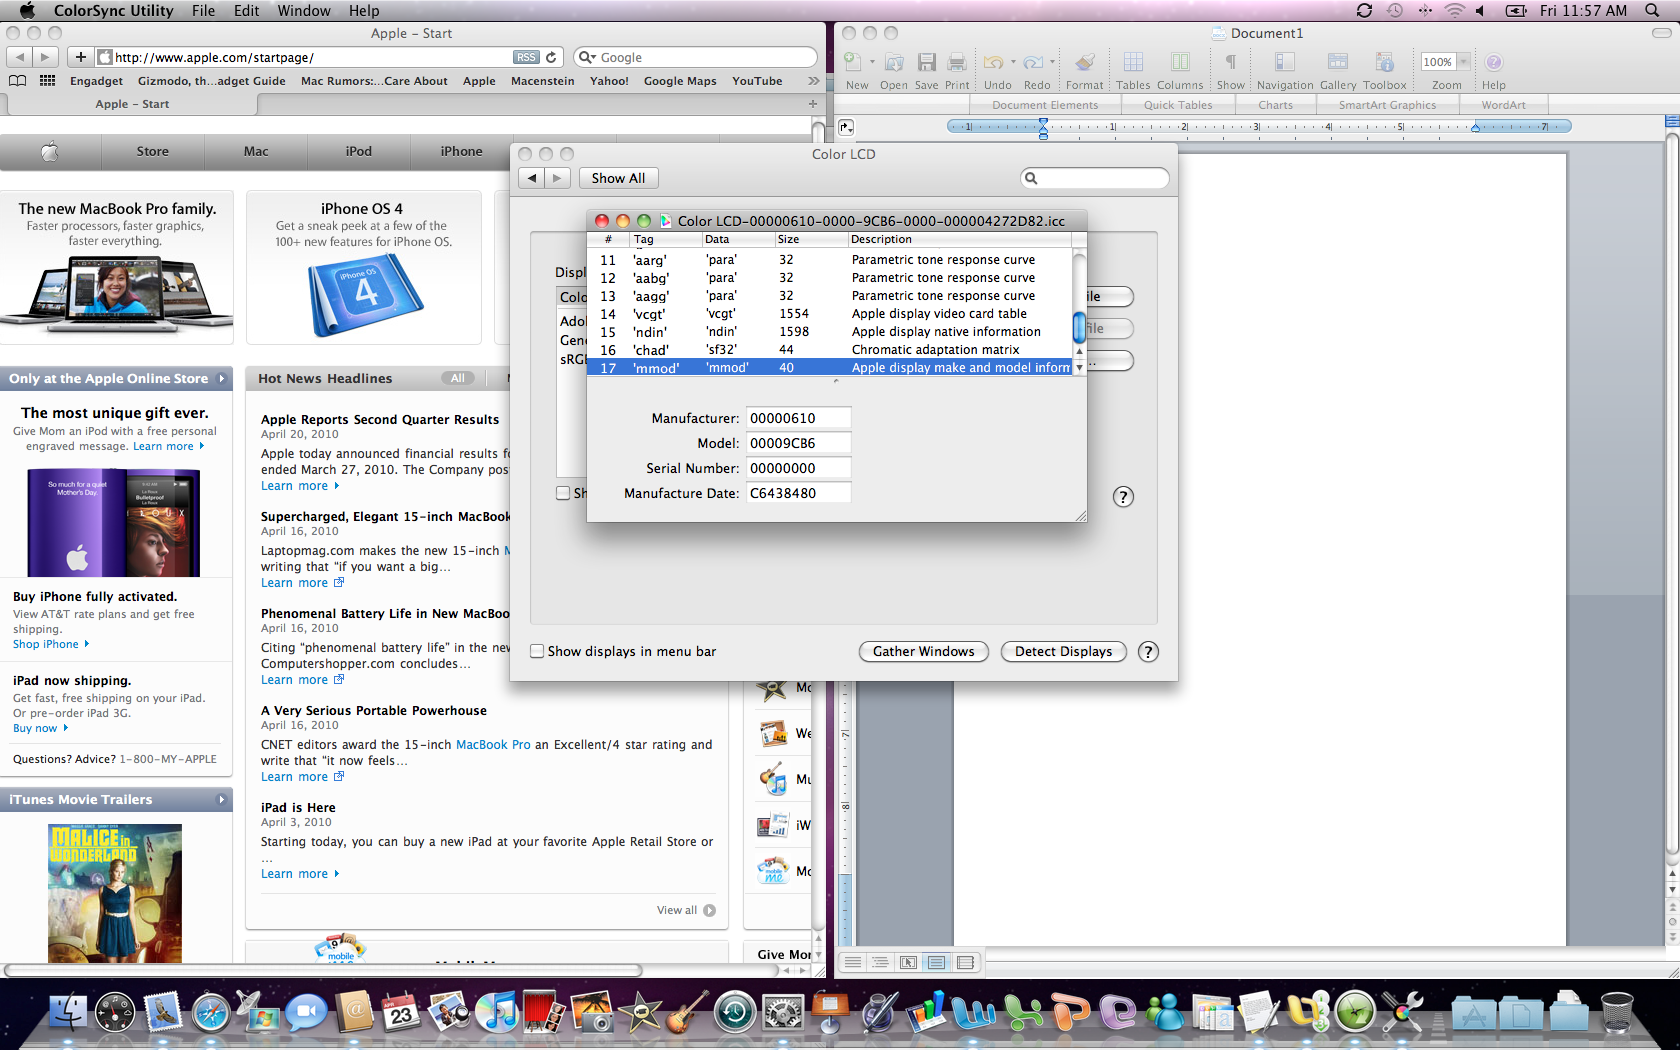Screen dimensions: 1680x1050
Task: Open System Preferences from the Dock
Action: tap(783, 1012)
